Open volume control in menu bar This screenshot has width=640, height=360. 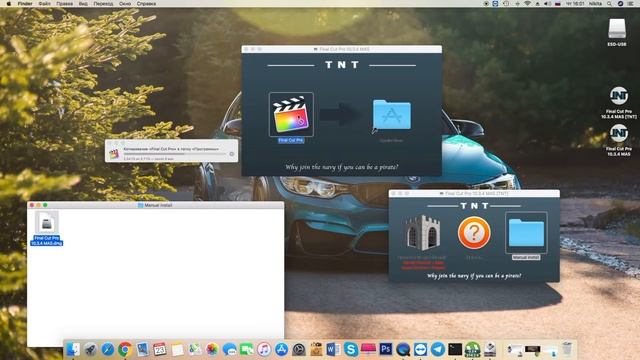[547, 4]
